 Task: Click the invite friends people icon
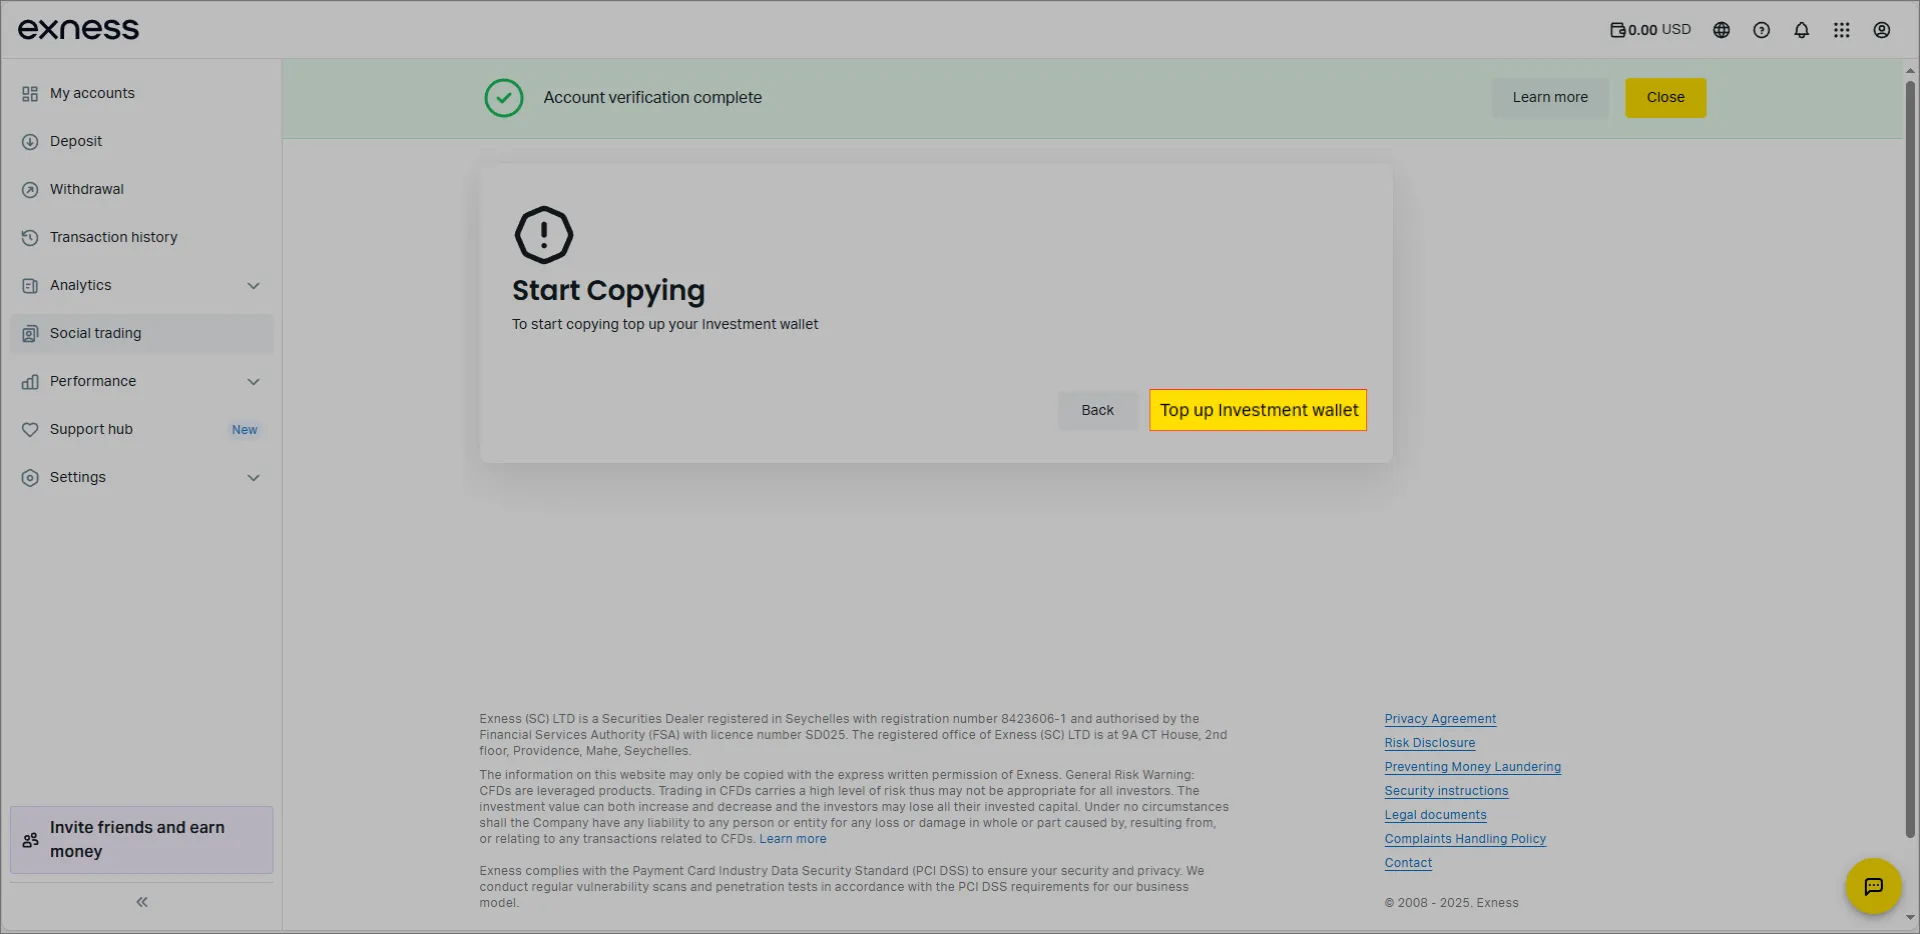(30, 840)
